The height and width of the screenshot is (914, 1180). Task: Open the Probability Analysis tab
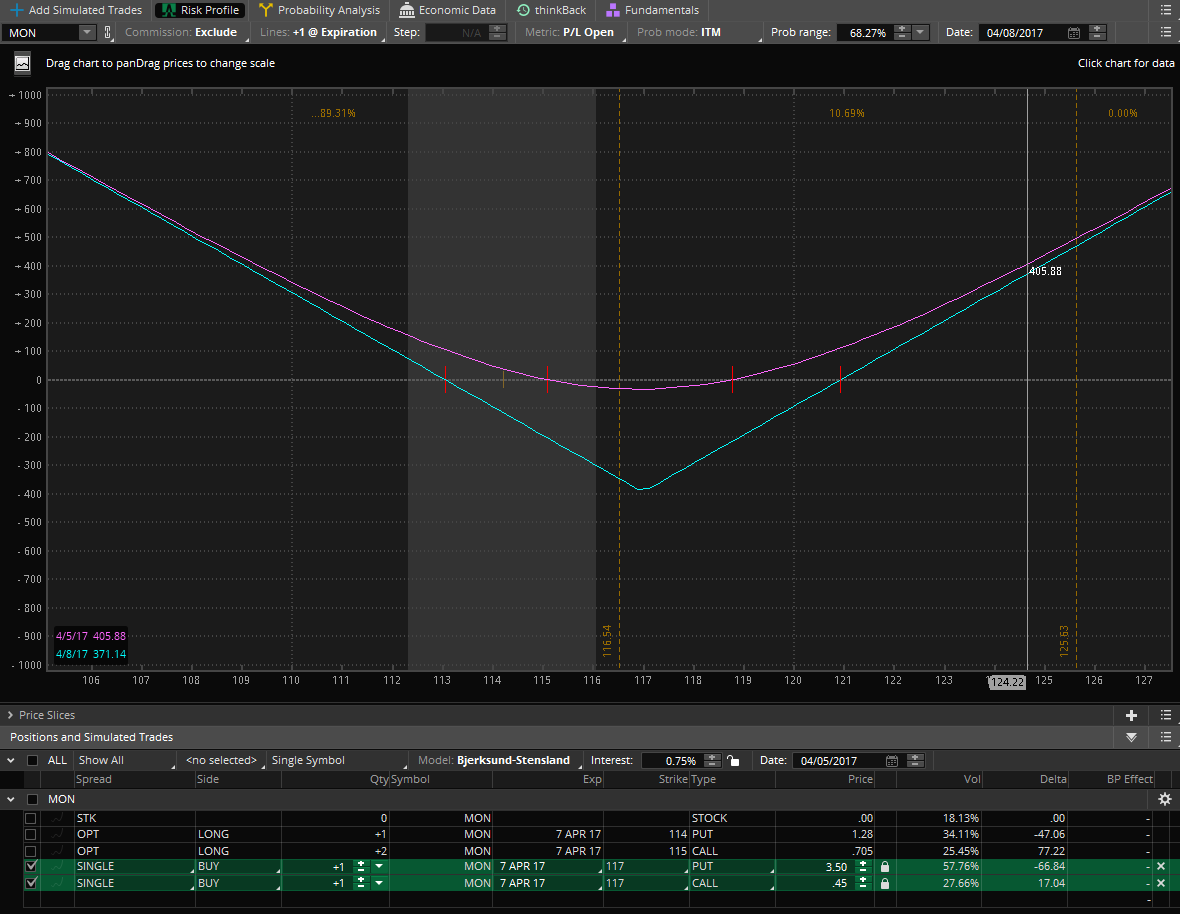[319, 10]
